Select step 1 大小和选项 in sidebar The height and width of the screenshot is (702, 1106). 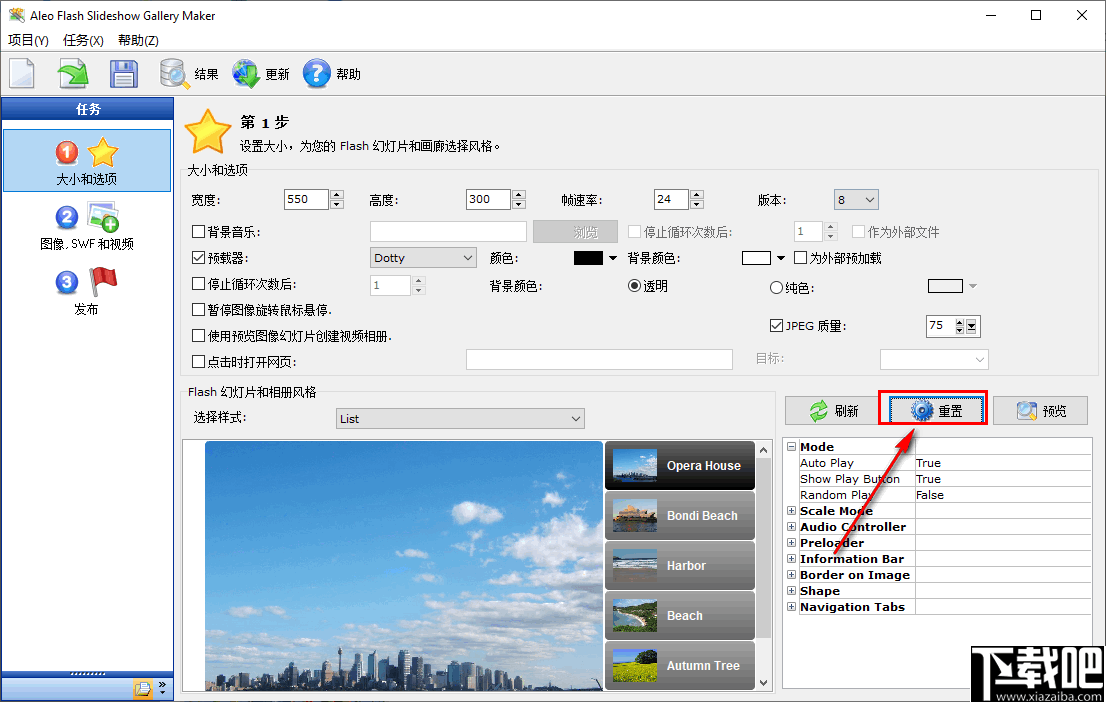pos(87,160)
